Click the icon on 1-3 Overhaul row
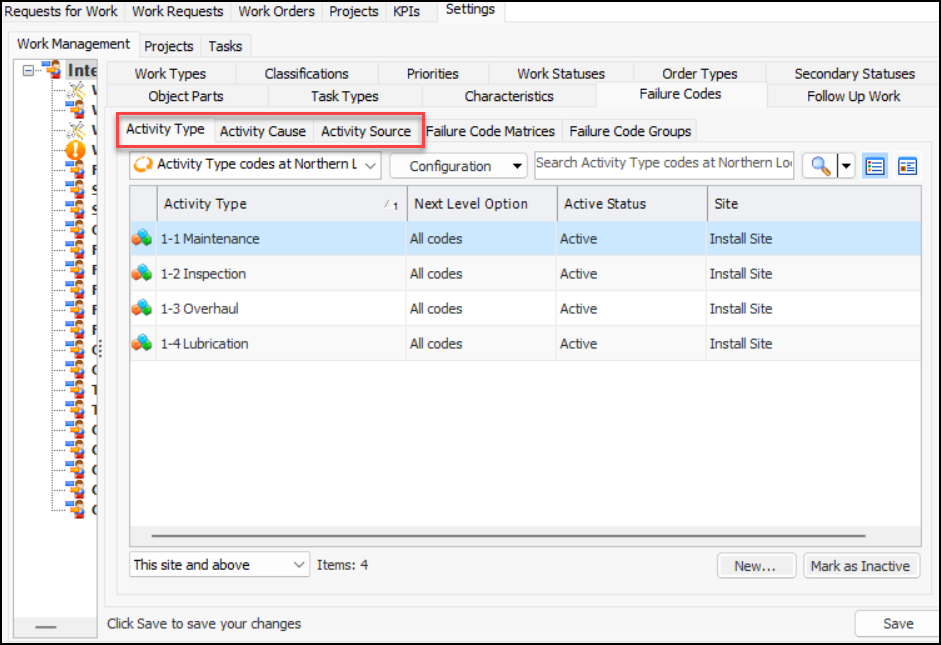 click(x=142, y=308)
